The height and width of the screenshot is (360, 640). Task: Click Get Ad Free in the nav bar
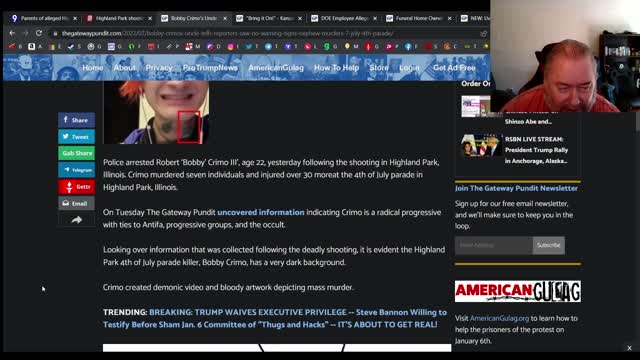454,68
